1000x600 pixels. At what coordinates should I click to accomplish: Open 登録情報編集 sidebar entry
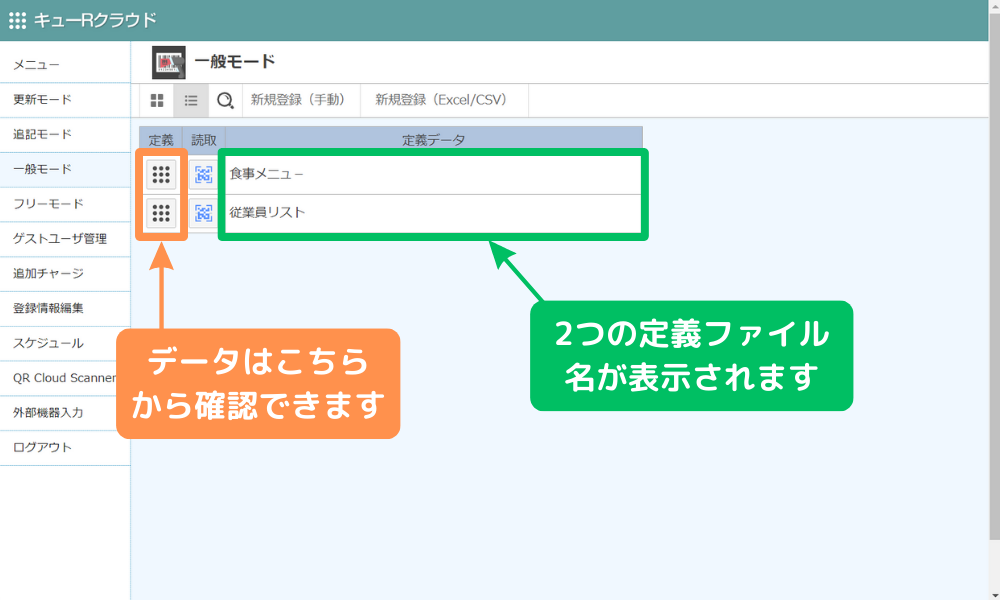(x=65, y=309)
